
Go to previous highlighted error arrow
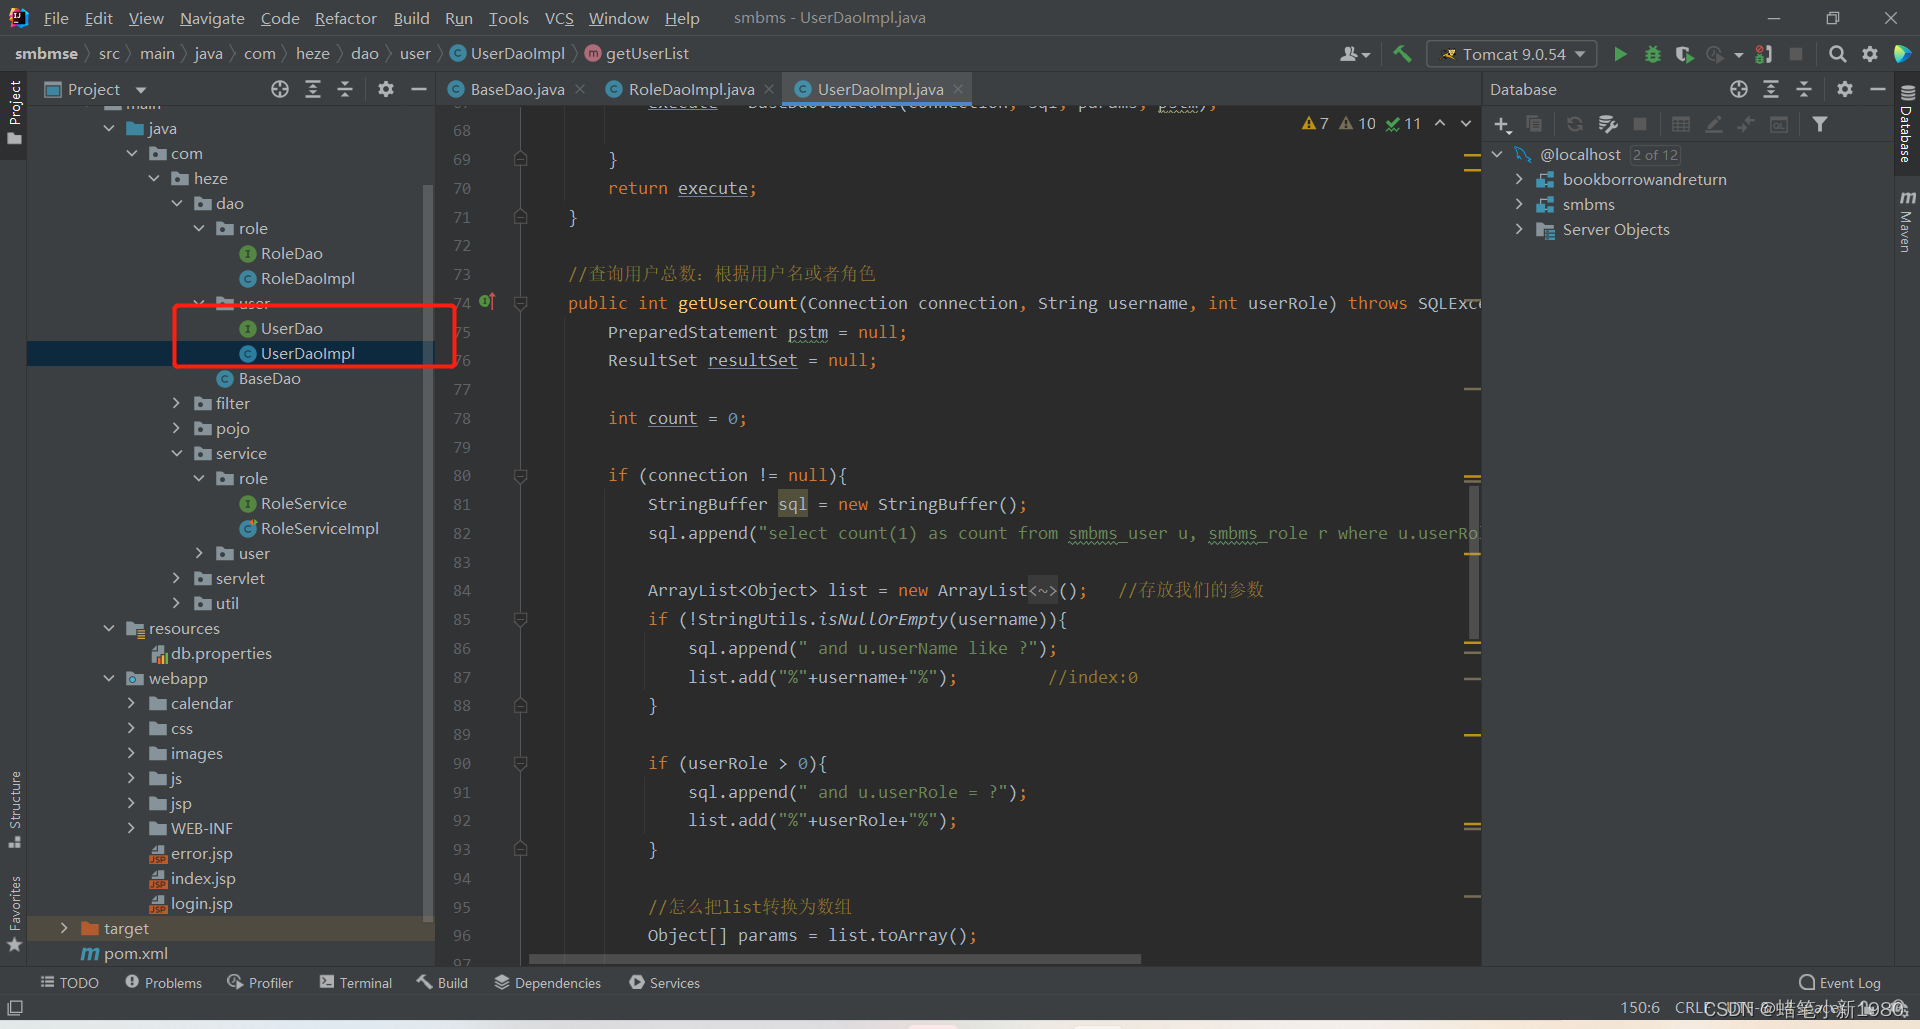pos(1440,123)
